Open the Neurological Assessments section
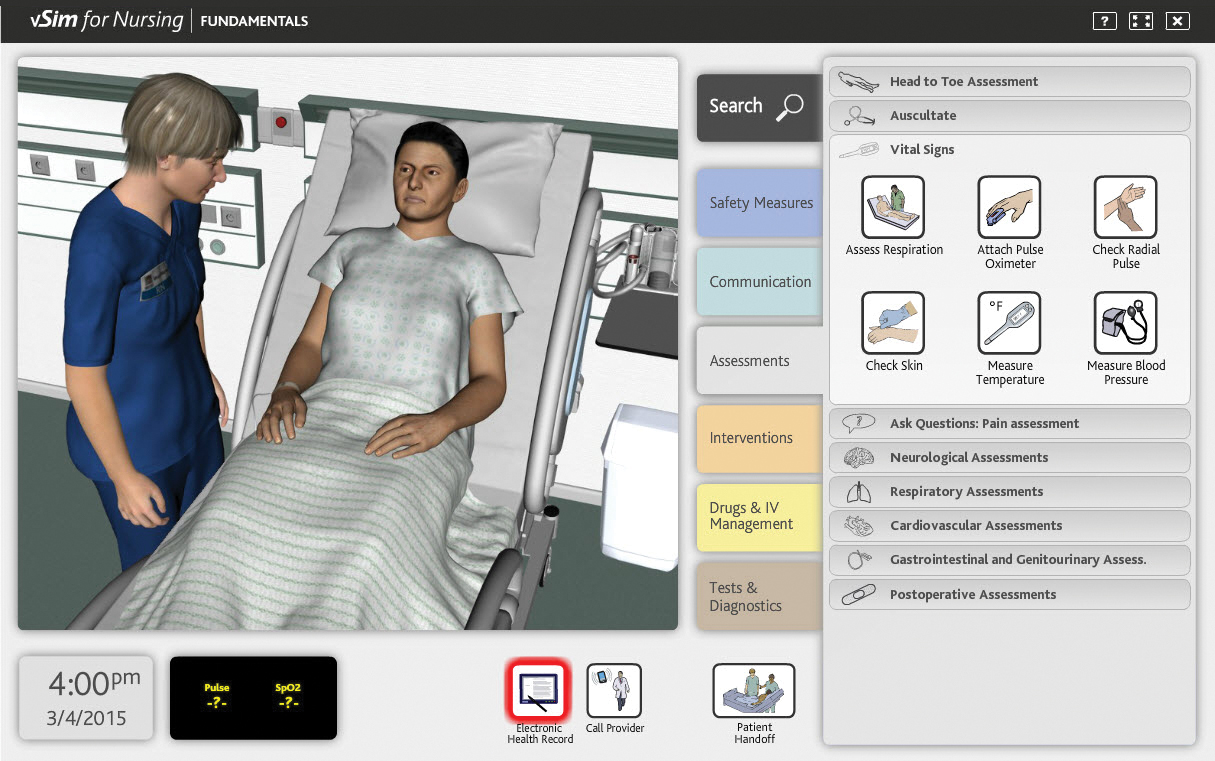 pyautogui.click(x=1009, y=457)
